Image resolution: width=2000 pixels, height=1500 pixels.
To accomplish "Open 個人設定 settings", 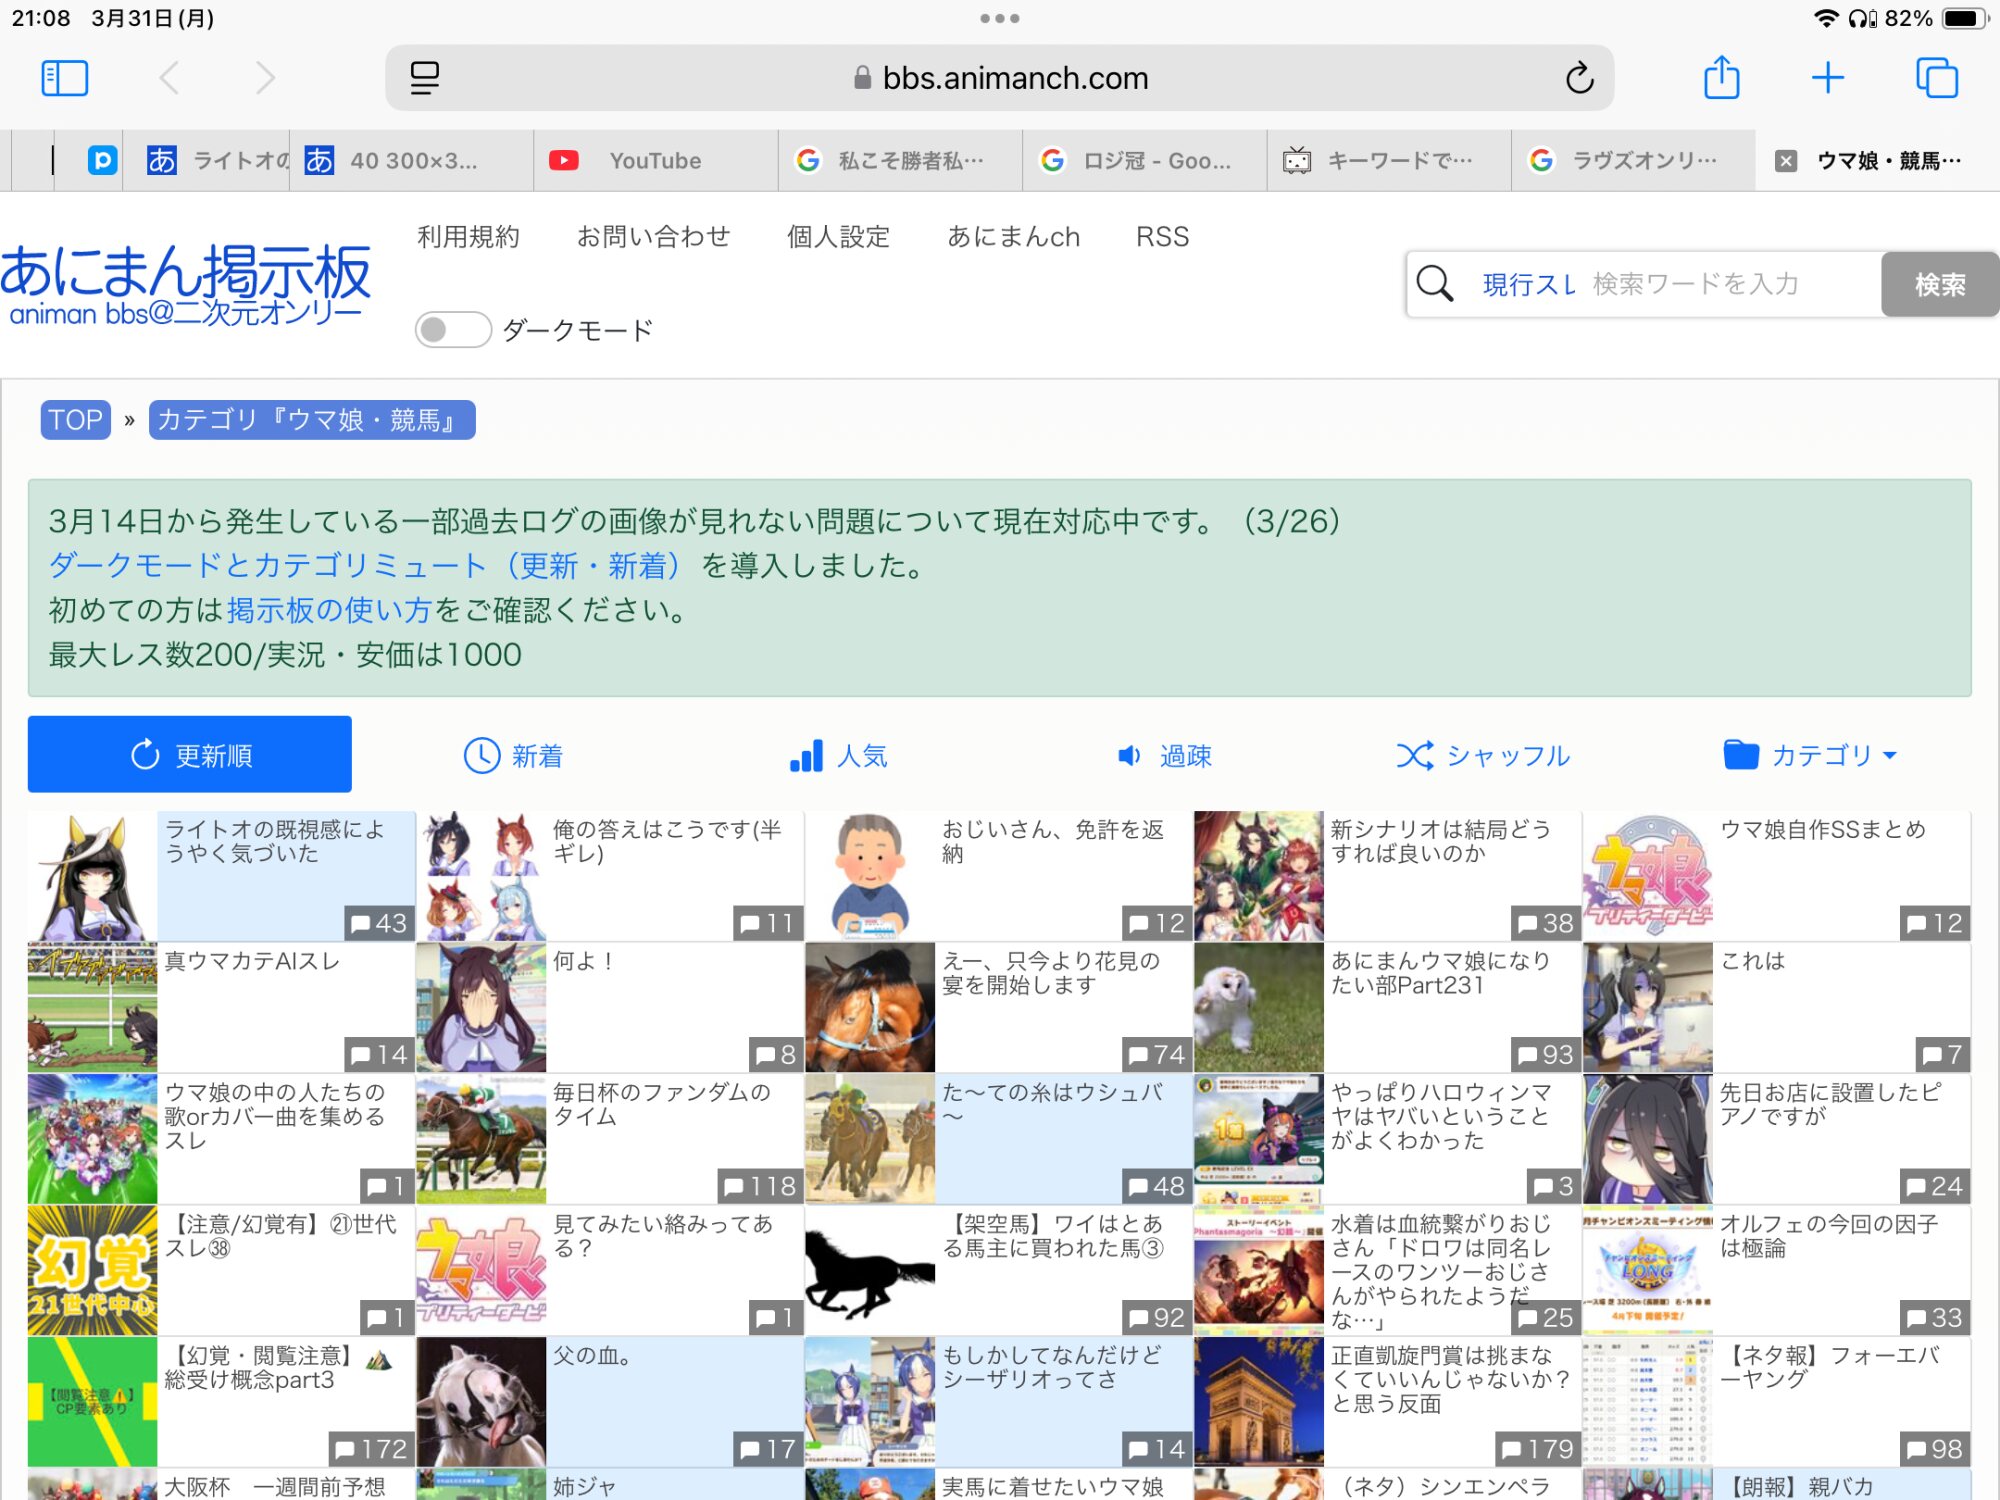I will (838, 236).
